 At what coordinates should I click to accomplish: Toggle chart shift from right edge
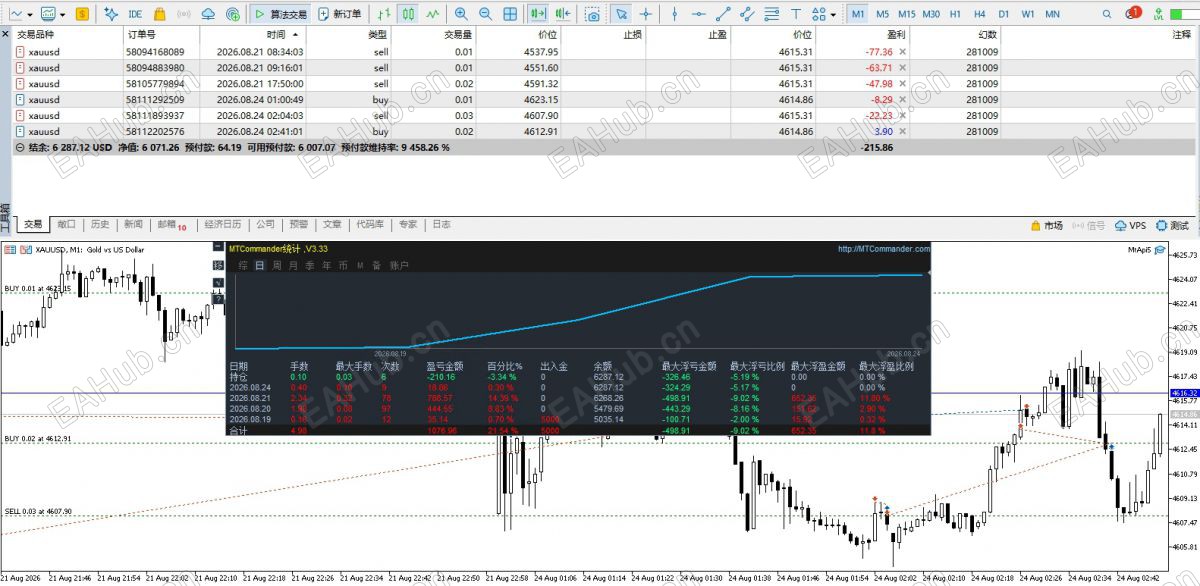pos(563,15)
